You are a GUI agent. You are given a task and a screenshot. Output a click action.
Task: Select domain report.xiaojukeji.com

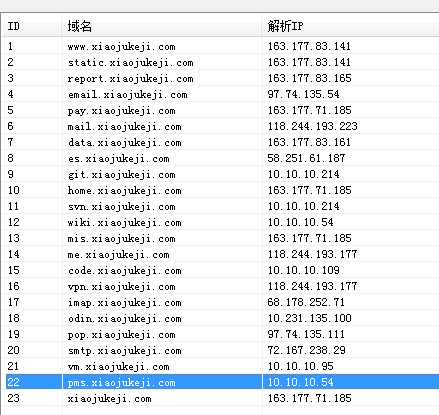(130, 78)
